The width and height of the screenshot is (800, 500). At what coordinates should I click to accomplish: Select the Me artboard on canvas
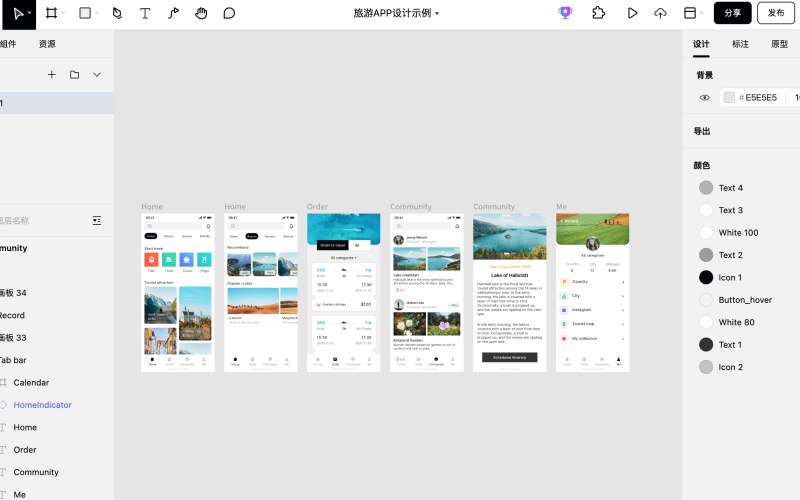pos(592,292)
